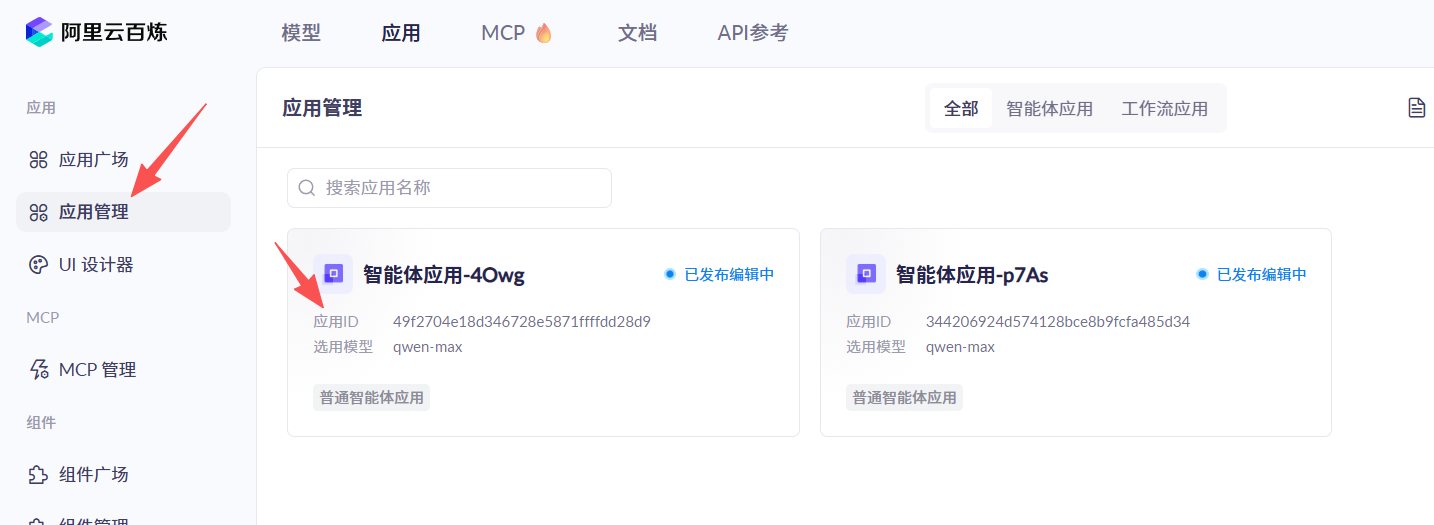
Task: Click qwen-max model on 智能体应用-4Owg card
Action: tap(428, 347)
